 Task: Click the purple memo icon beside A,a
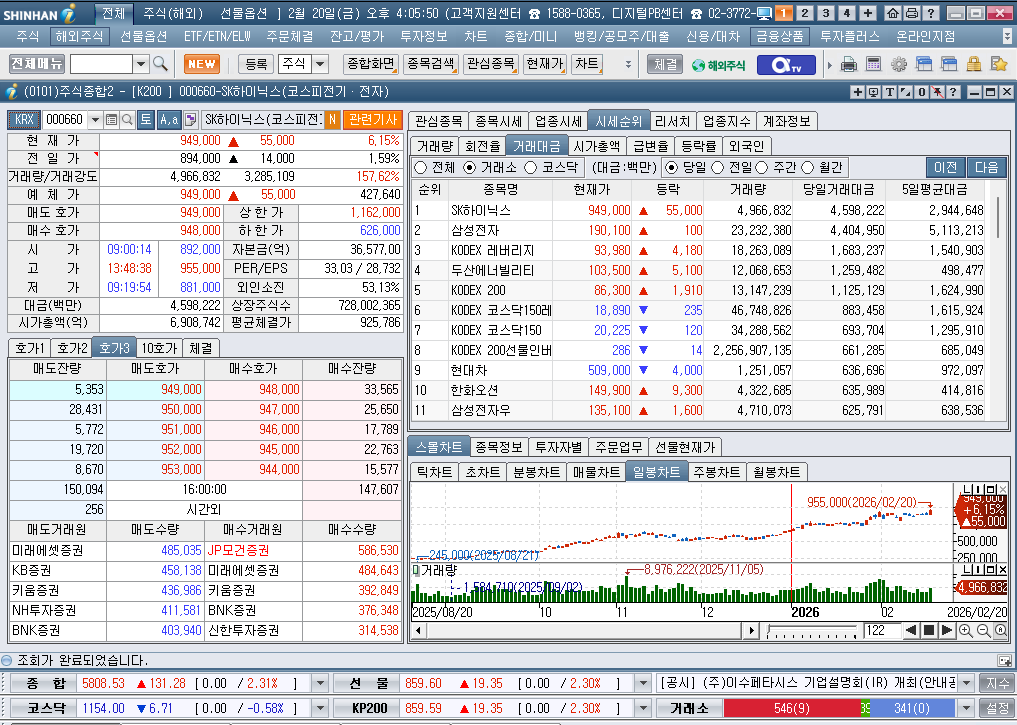(x=191, y=119)
